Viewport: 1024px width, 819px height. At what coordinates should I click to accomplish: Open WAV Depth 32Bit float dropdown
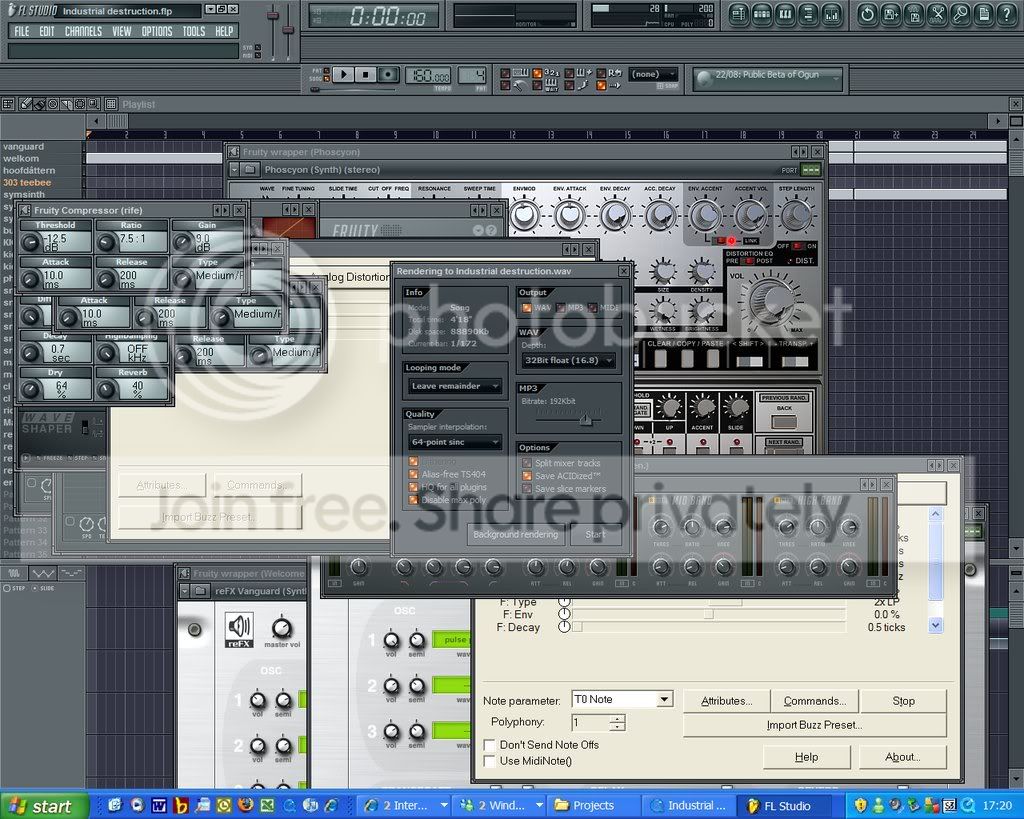[x=568, y=361]
